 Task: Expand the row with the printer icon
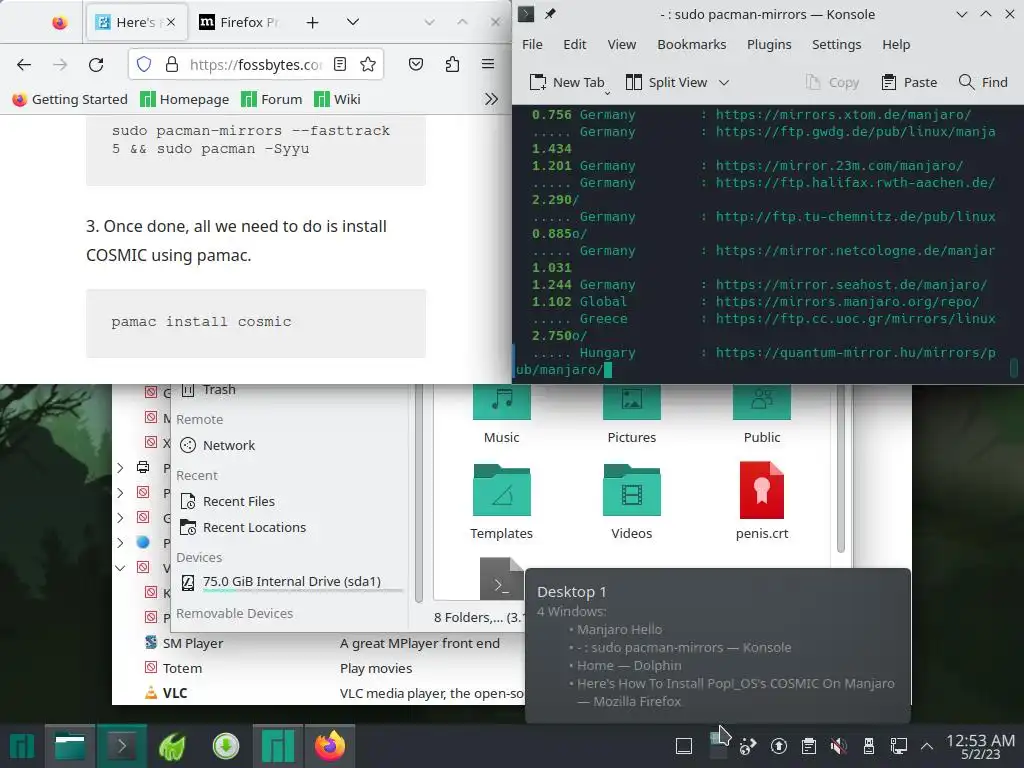click(x=120, y=468)
